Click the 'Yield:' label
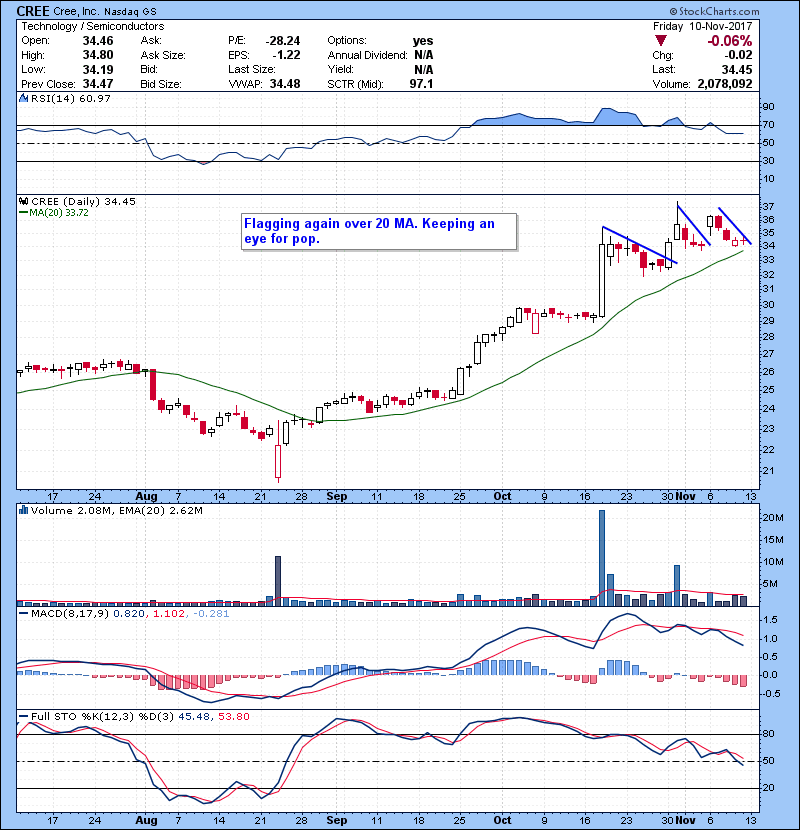800x830 pixels. point(340,69)
